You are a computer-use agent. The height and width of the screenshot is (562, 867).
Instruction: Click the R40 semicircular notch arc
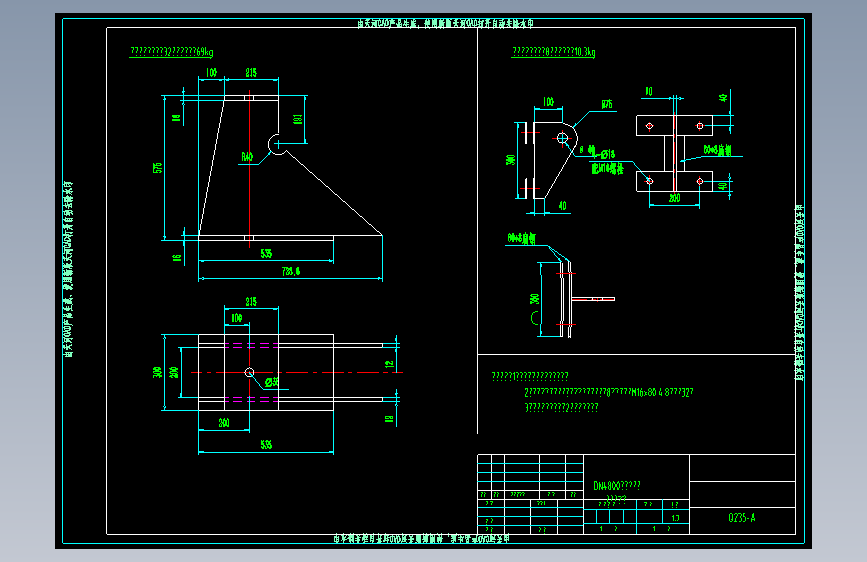tap(276, 144)
